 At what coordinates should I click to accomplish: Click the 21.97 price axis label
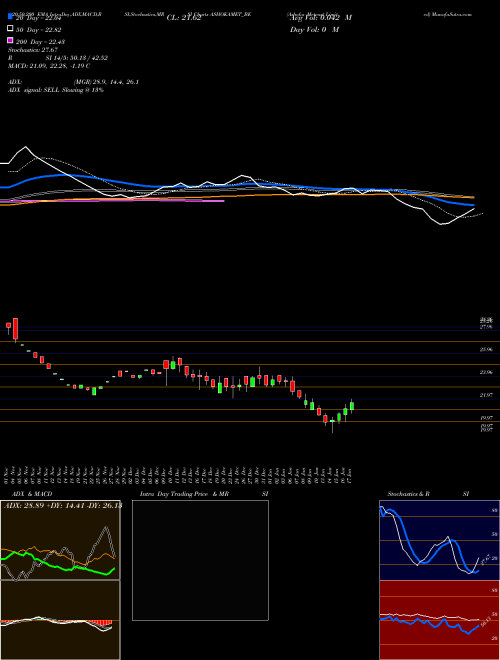(486, 395)
